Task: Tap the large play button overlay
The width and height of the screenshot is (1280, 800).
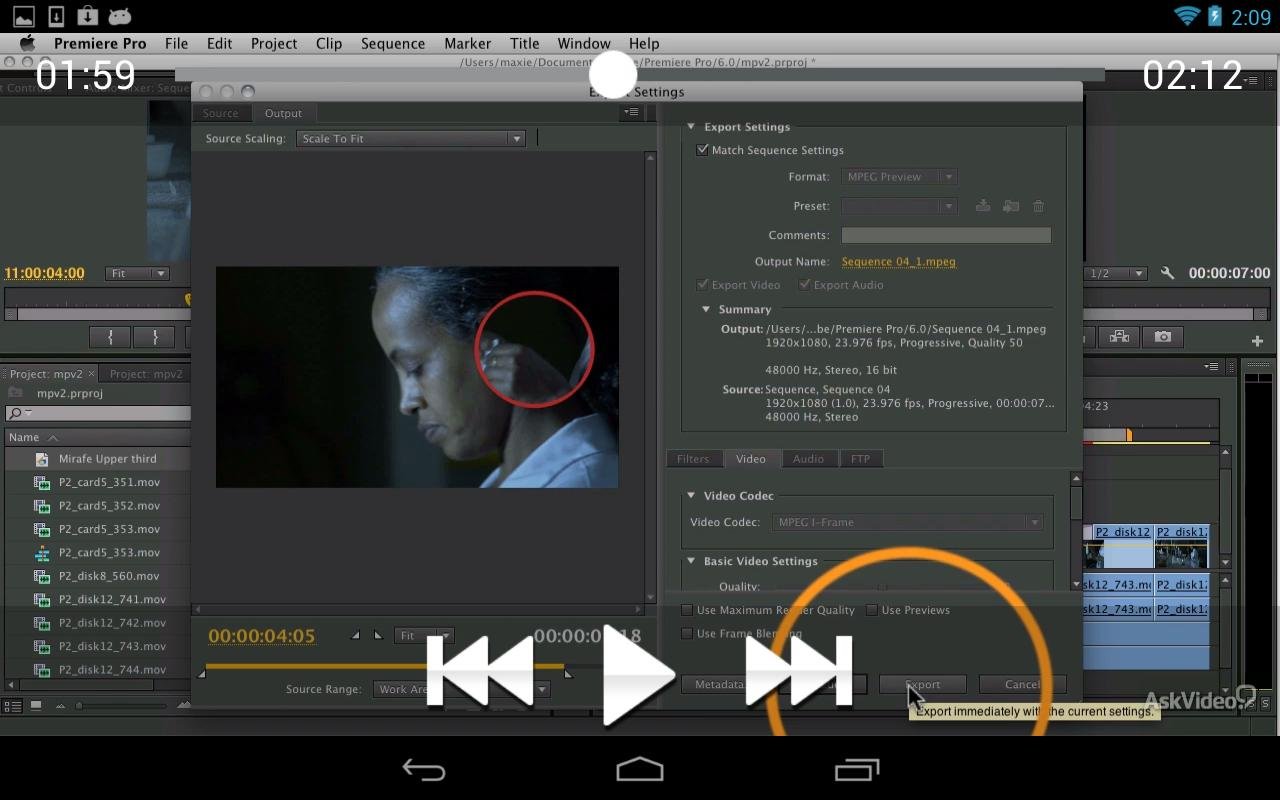Action: [x=638, y=676]
